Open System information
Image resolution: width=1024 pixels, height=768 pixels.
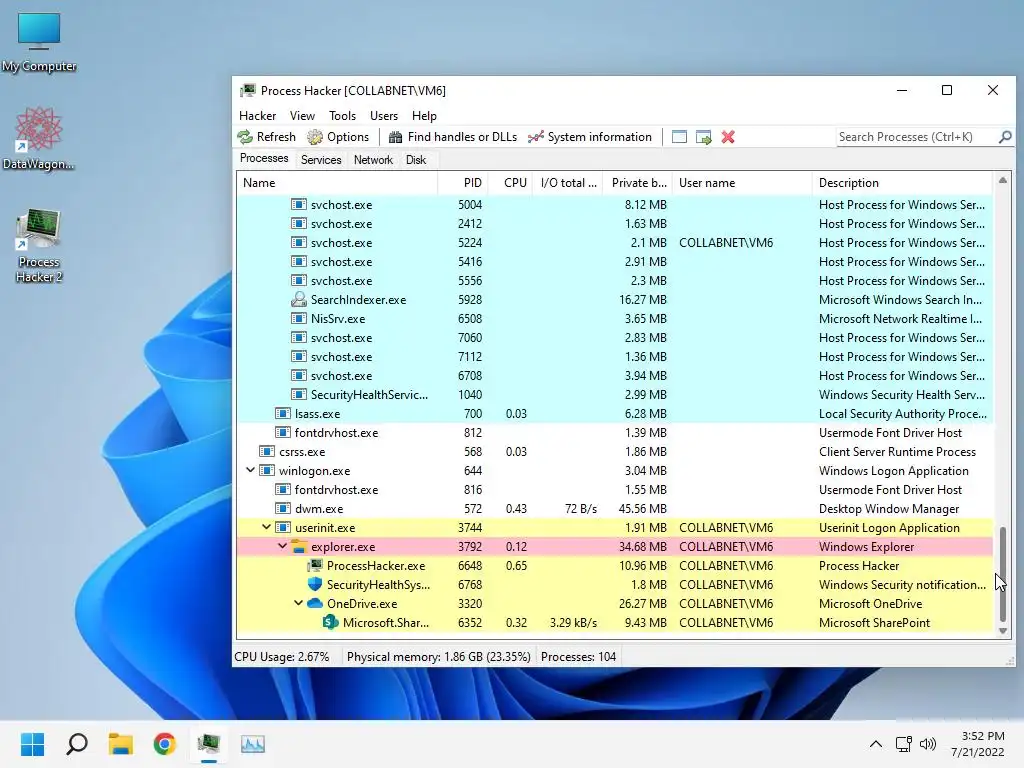pos(590,137)
